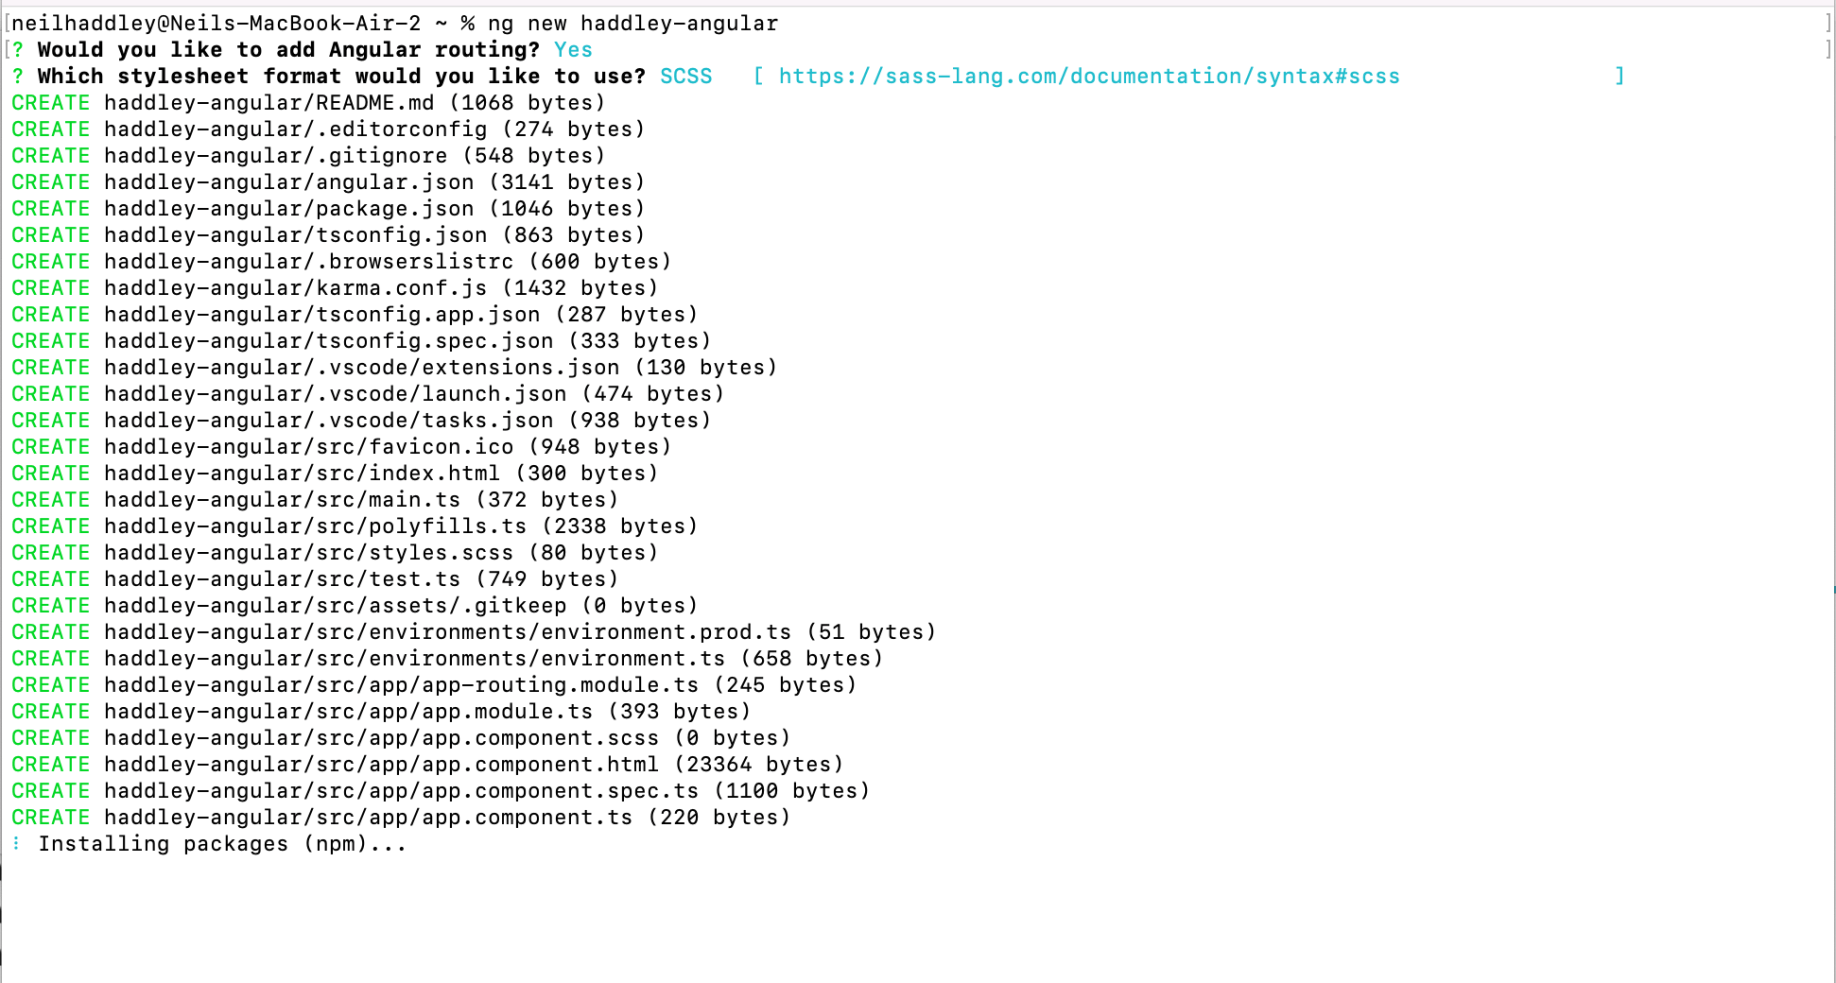Click the user@host prompt text
1836x983 pixels.
216,23
